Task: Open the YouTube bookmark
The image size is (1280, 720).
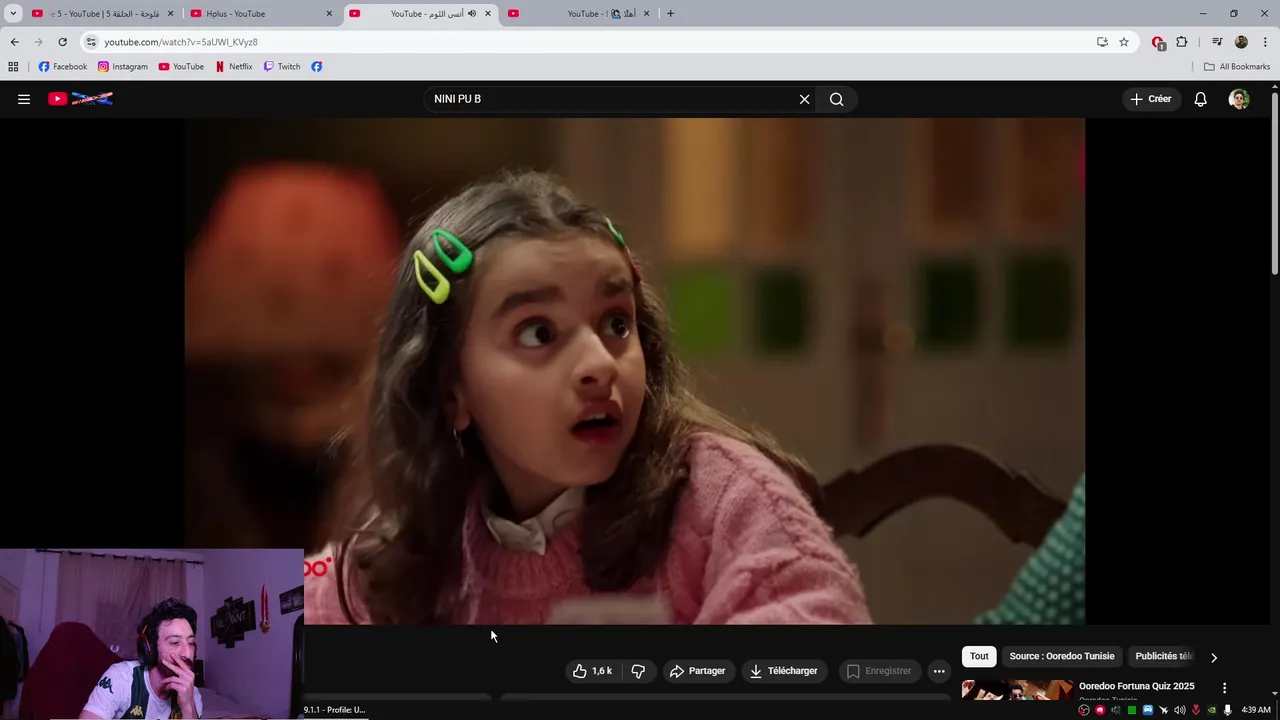Action: [x=181, y=67]
